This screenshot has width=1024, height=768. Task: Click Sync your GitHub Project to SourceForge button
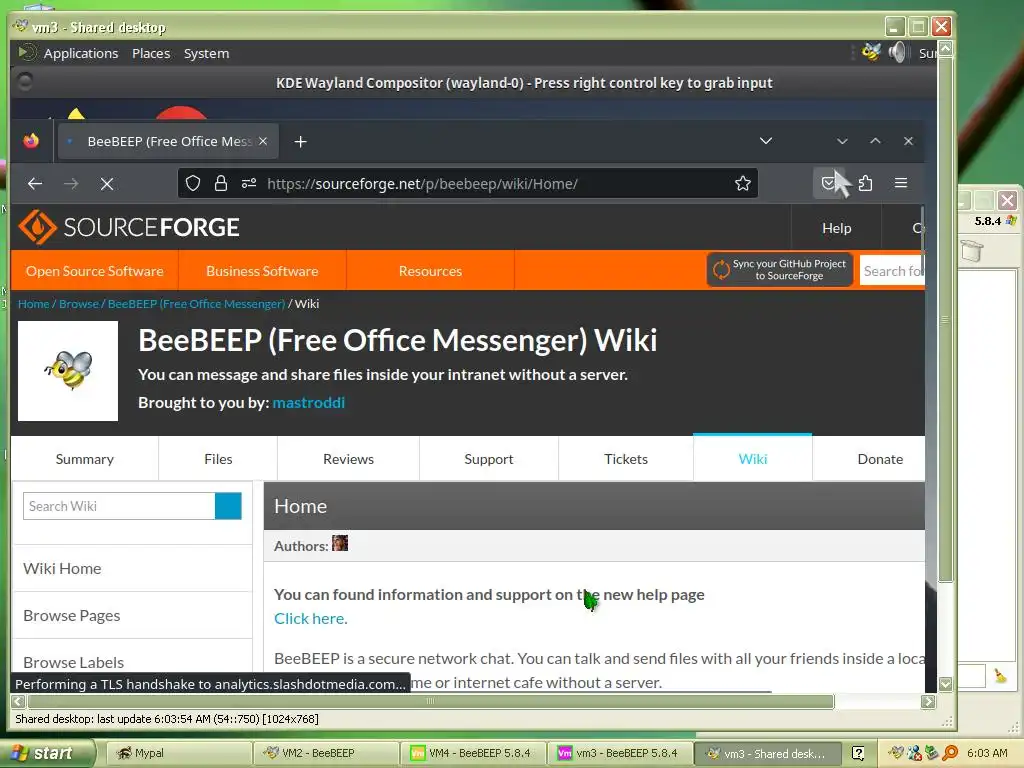pos(780,270)
